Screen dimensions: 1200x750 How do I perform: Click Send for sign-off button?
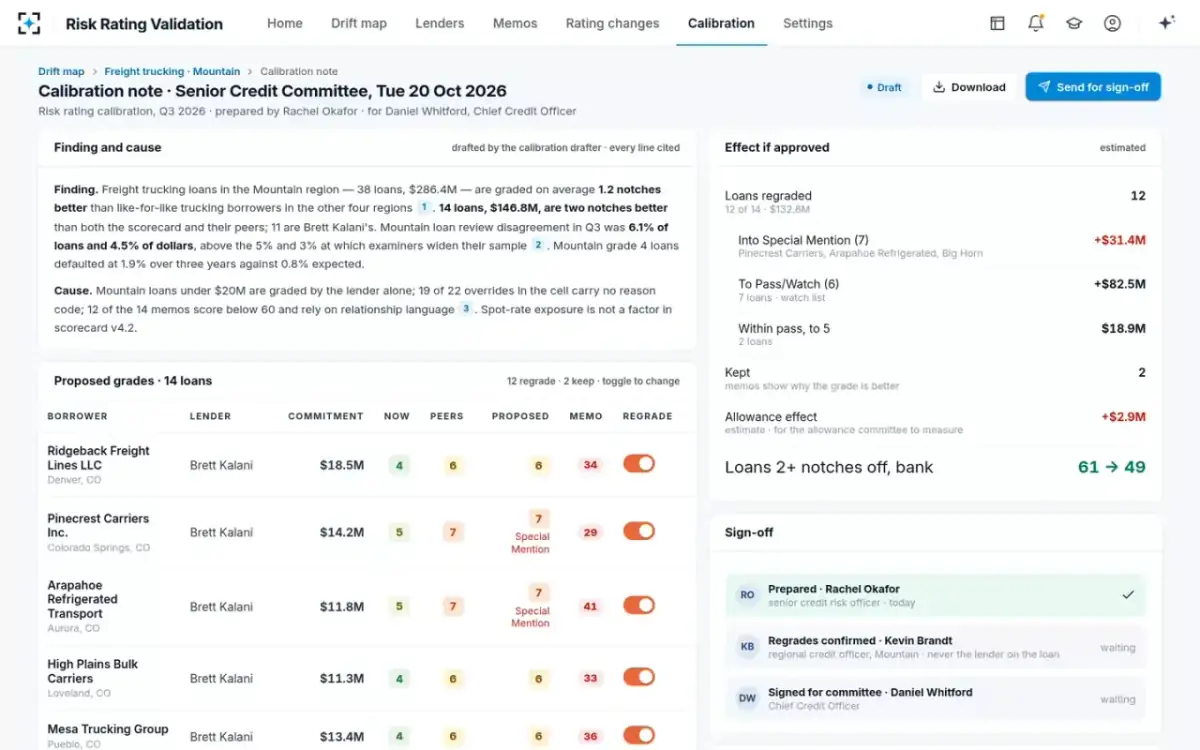1093,87
